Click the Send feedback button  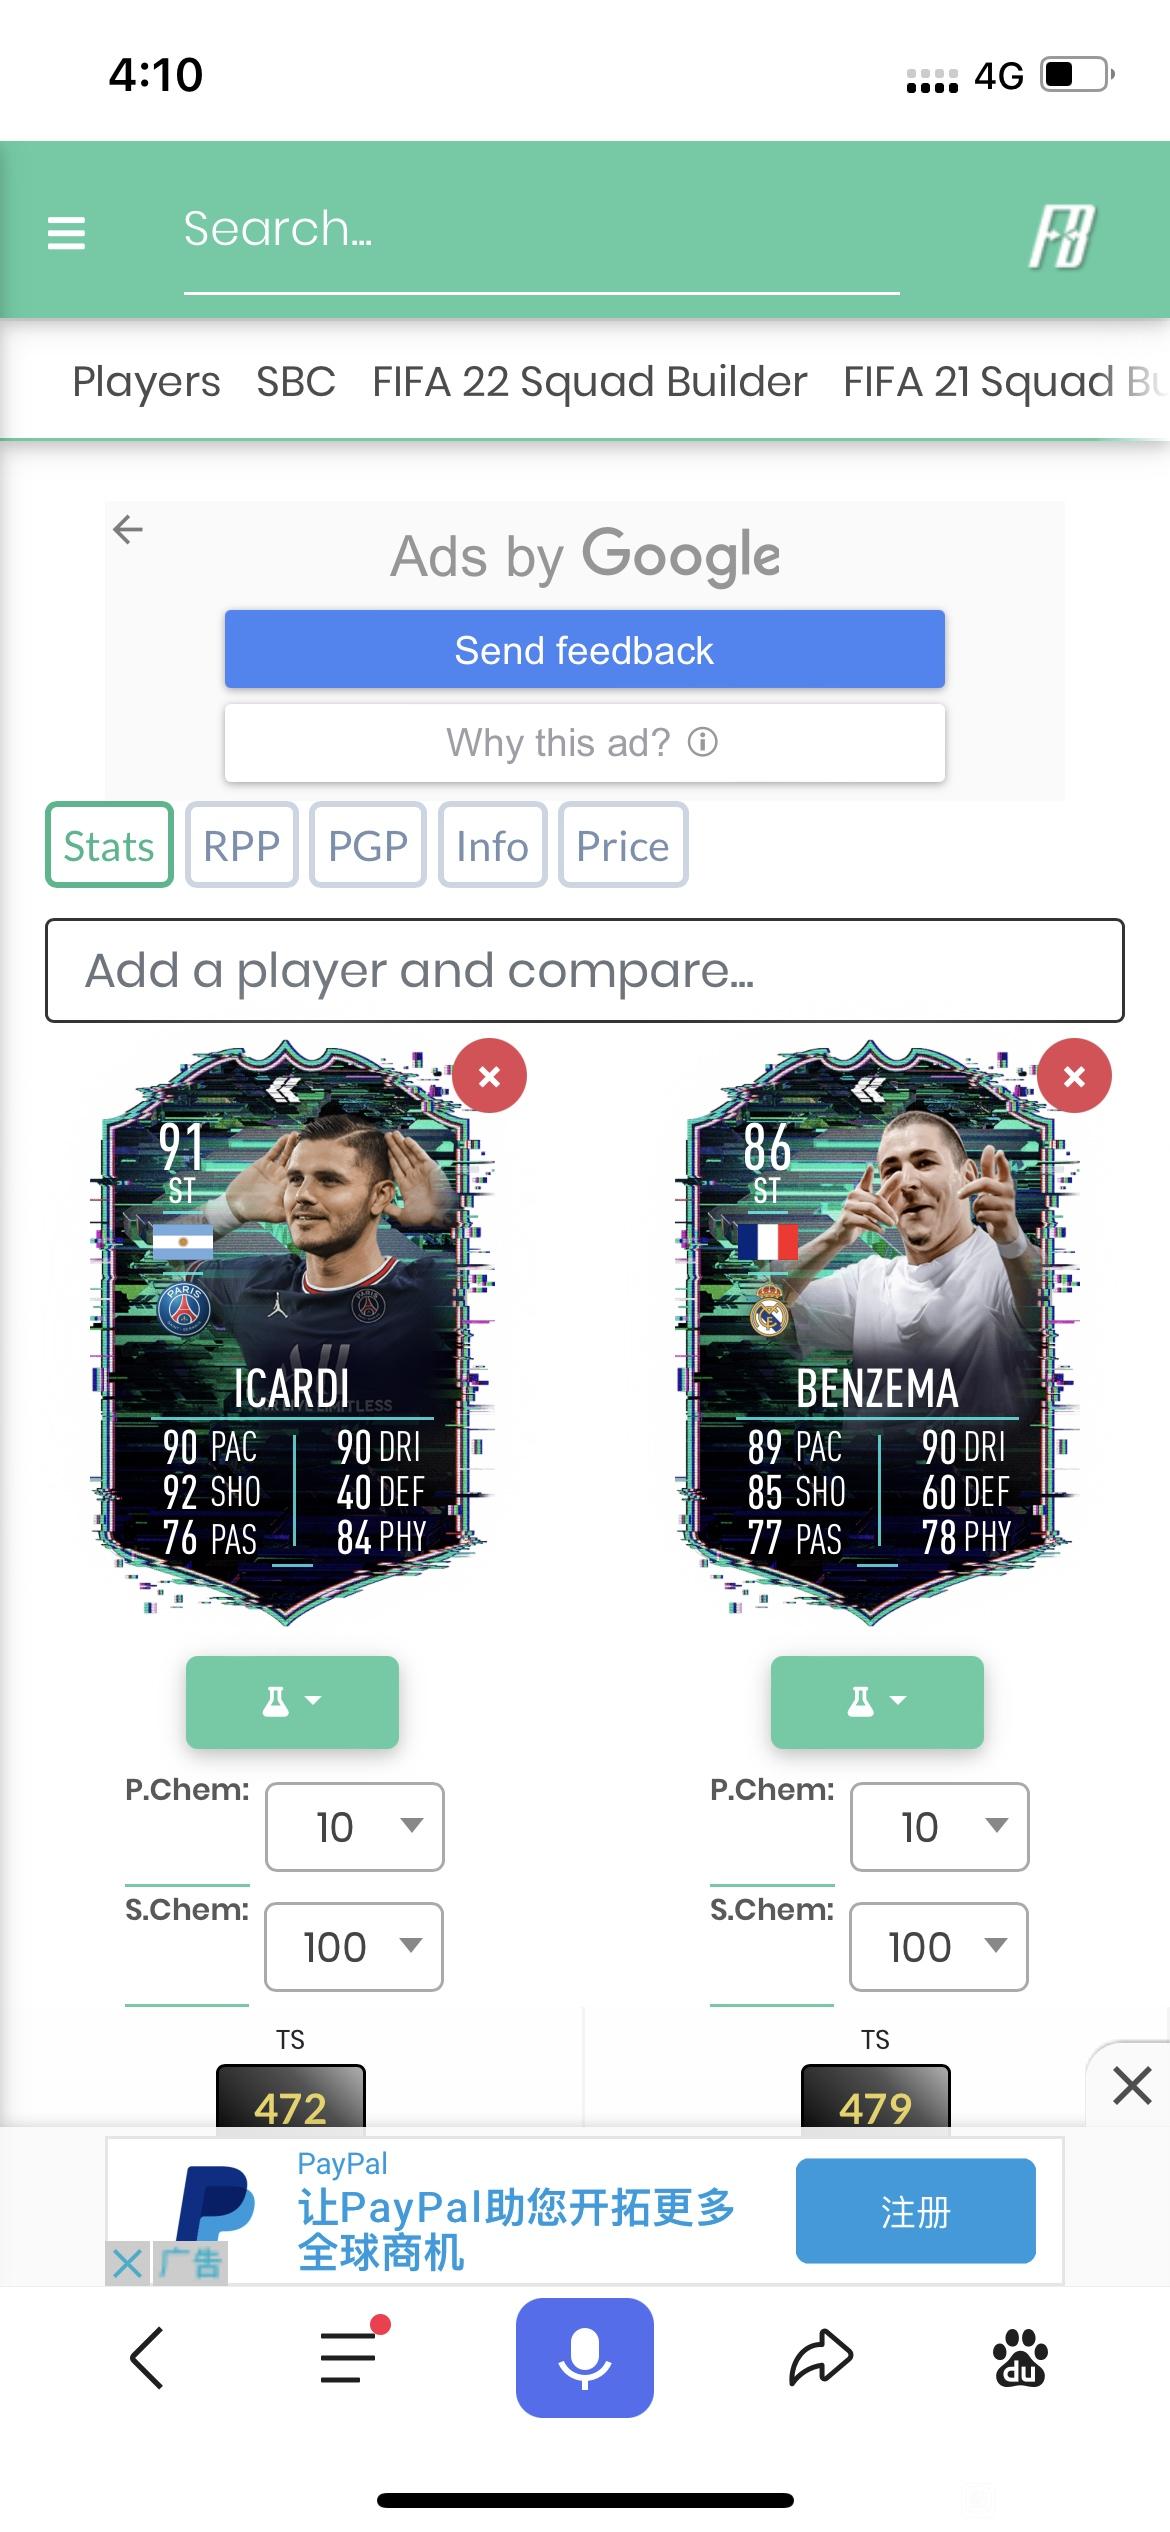coord(585,649)
